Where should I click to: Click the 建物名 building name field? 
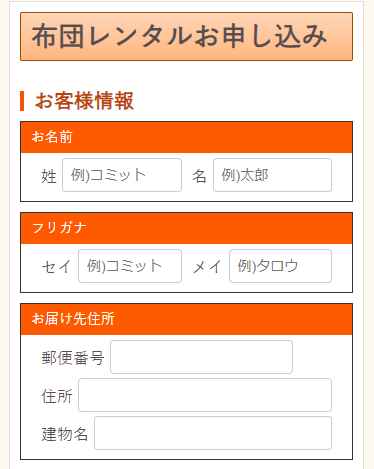click(x=213, y=433)
